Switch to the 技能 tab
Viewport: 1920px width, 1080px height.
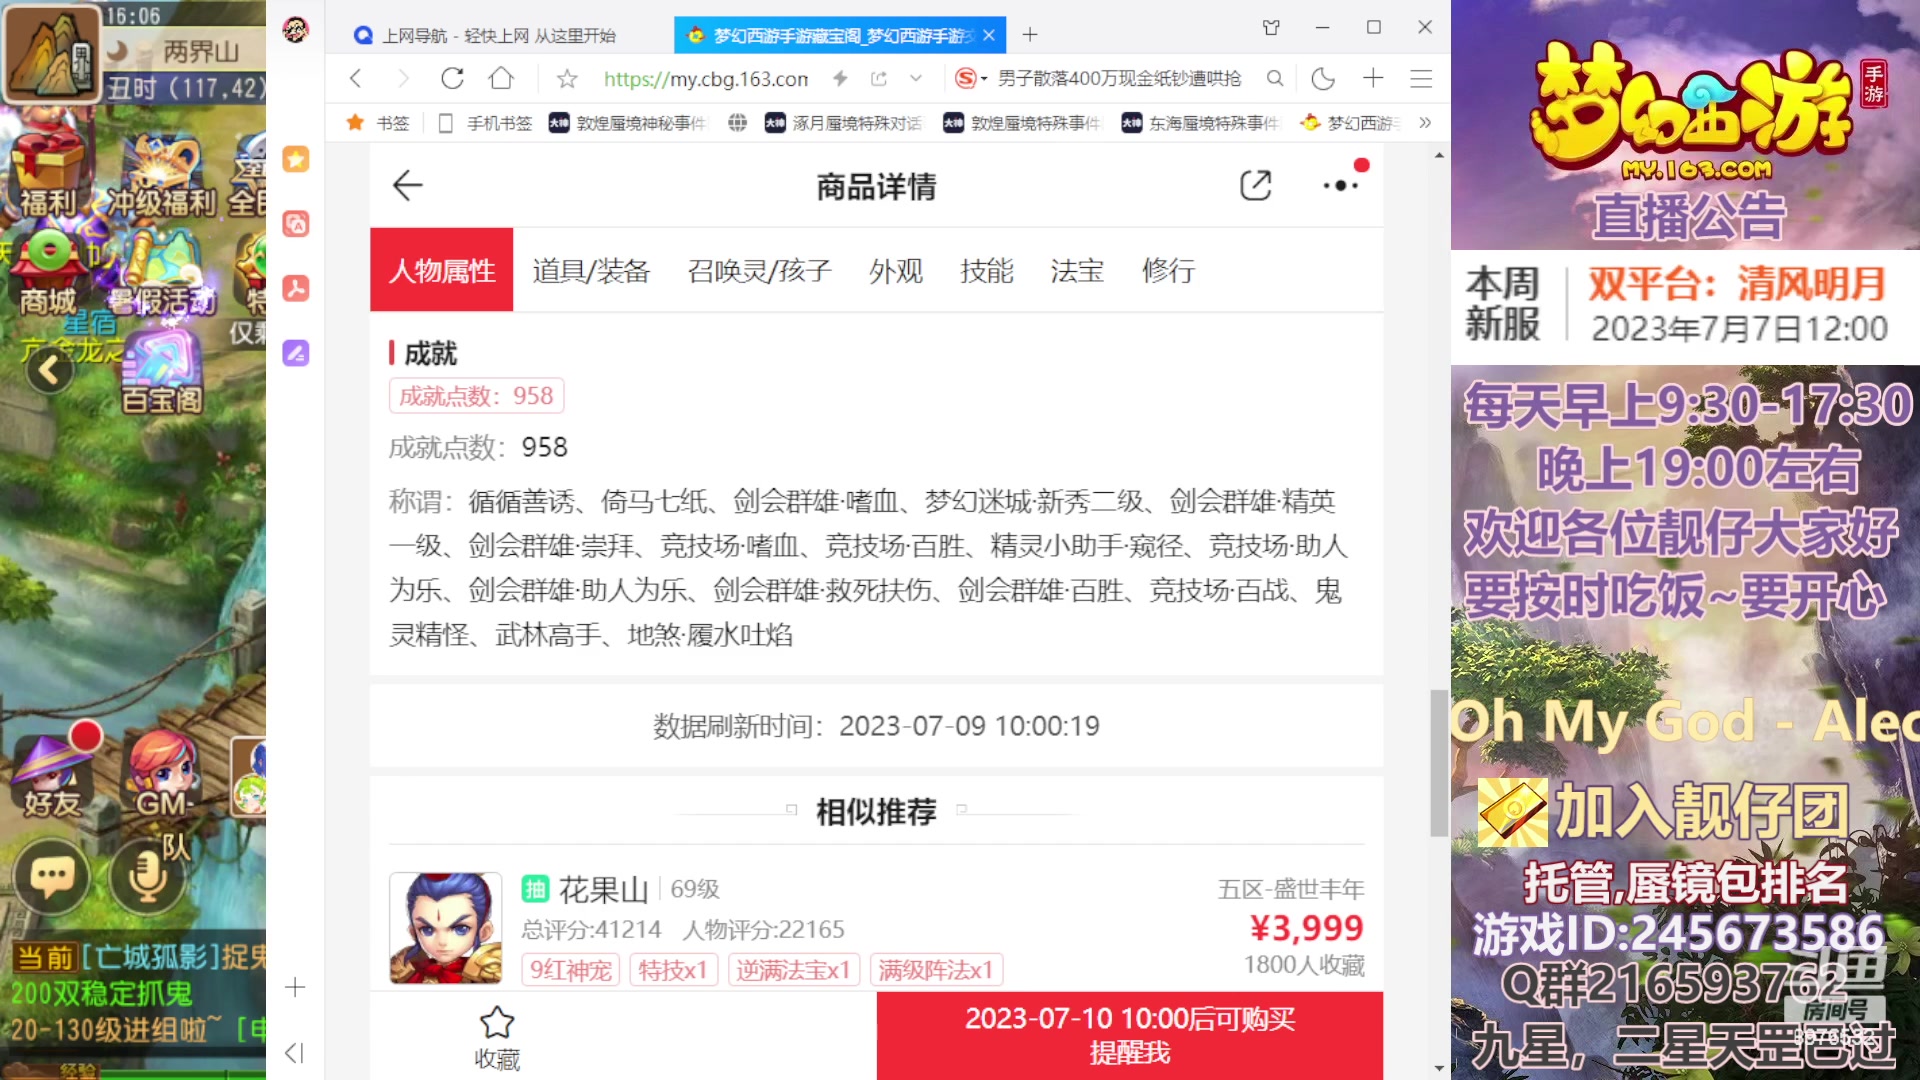(x=986, y=271)
